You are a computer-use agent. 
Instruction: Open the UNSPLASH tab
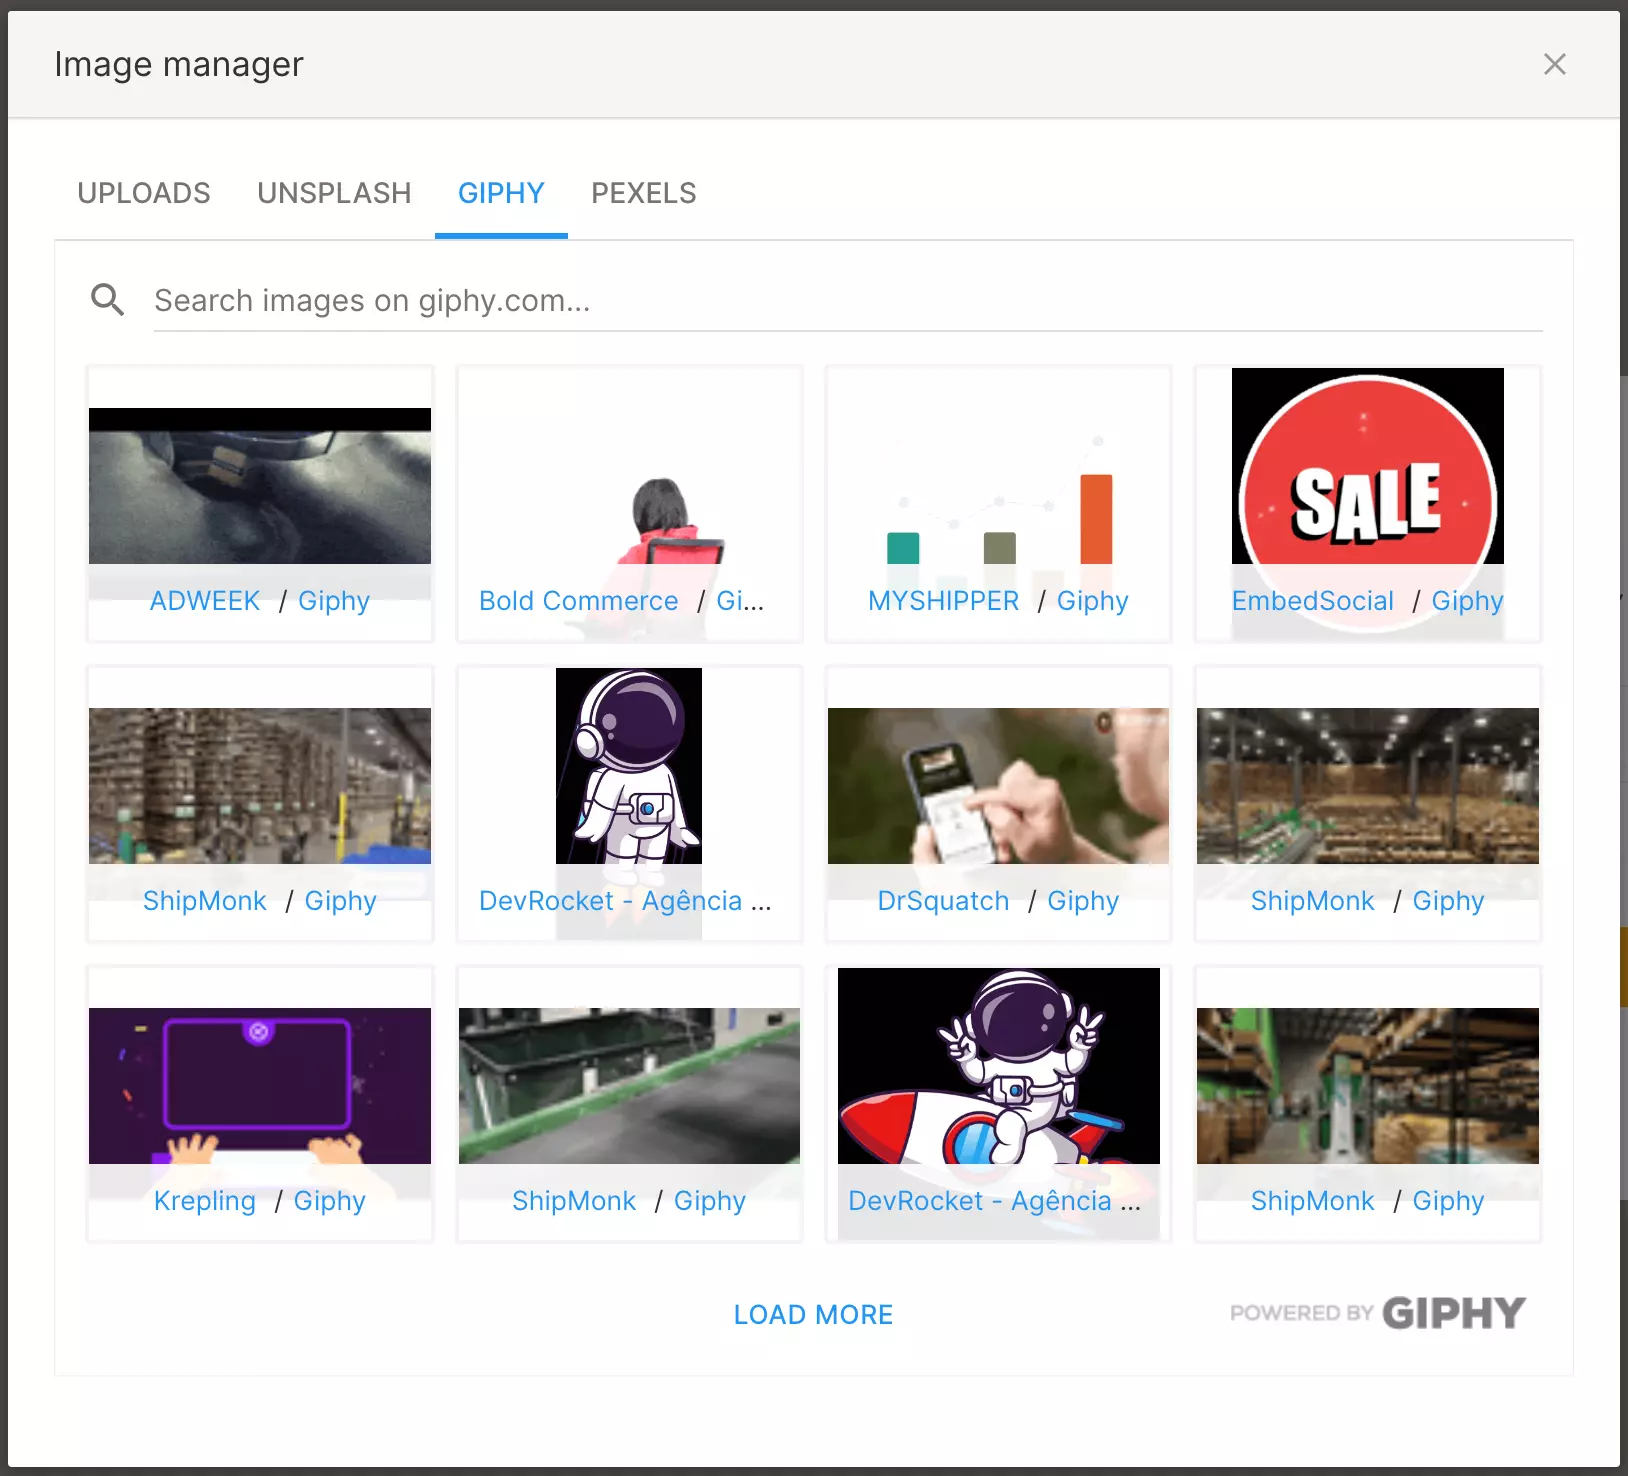point(334,193)
